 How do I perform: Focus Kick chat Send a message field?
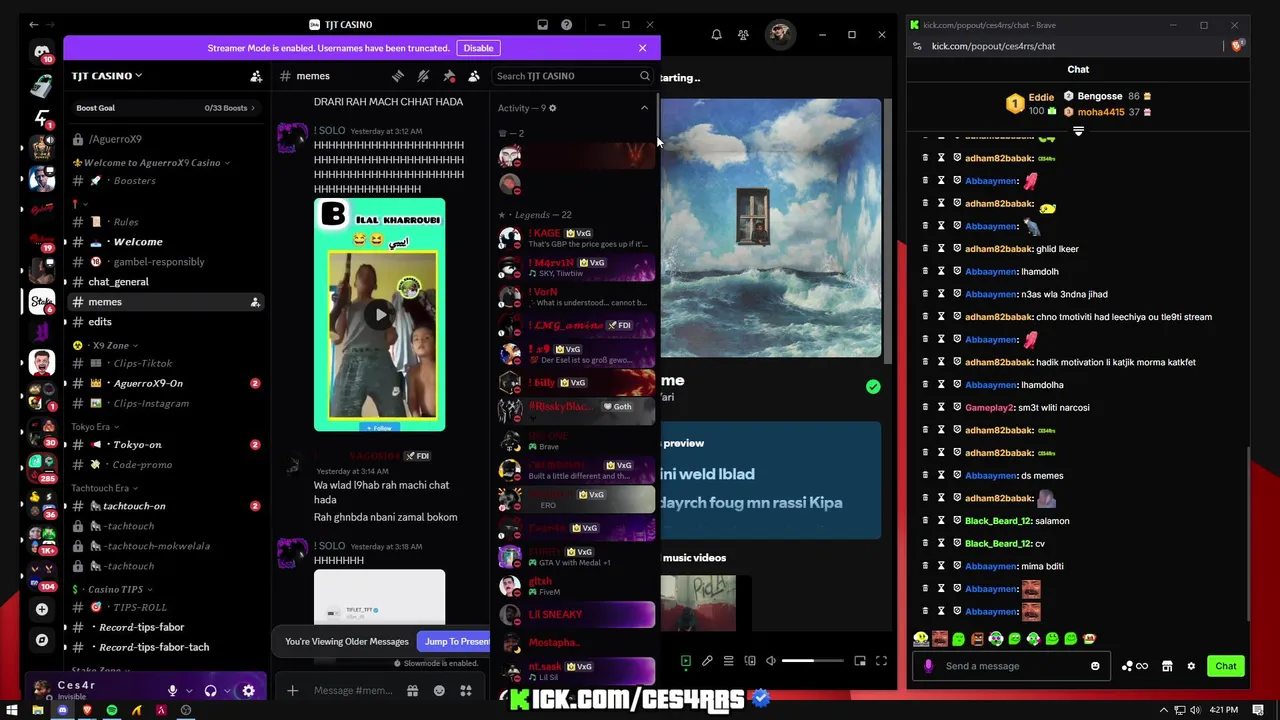pyautogui.click(x=1012, y=666)
